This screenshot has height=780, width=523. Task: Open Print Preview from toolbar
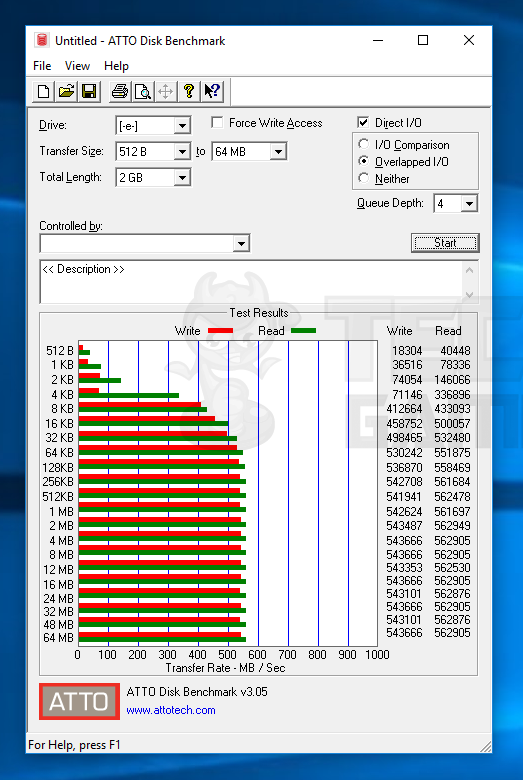pos(142,92)
